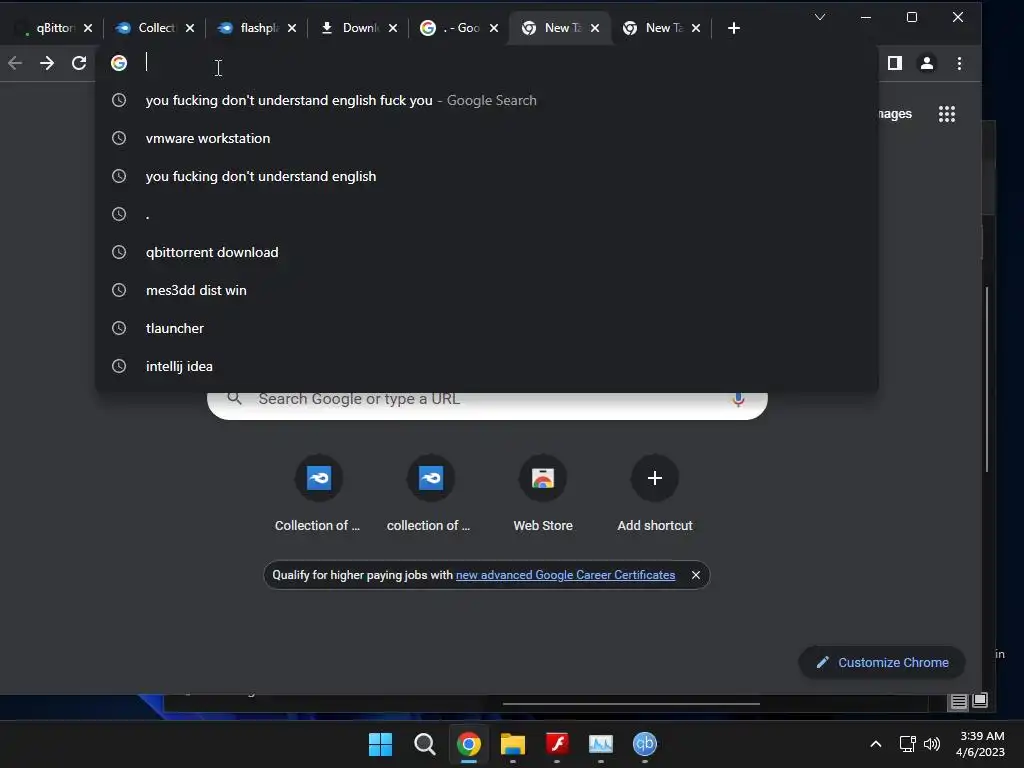Open Chrome's three-dot menu

tap(959, 63)
